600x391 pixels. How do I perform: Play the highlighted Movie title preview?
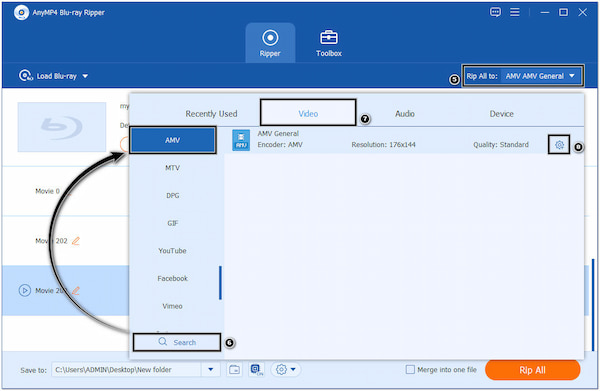tap(24, 290)
